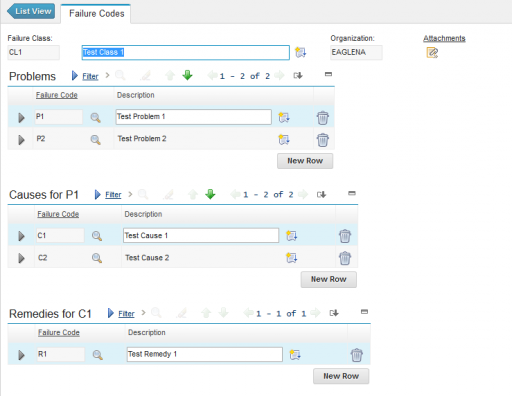Edit the Test Remedy 1 description field
512x396 pixels.
coord(205,354)
